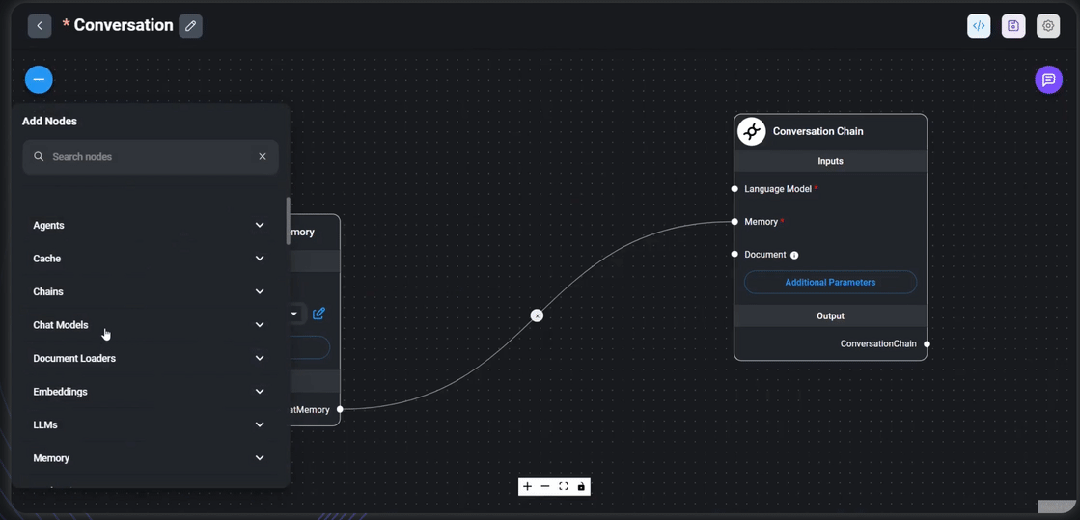The height and width of the screenshot is (520, 1080).
Task: Click the Conversation Chain node title
Action: tap(818, 131)
